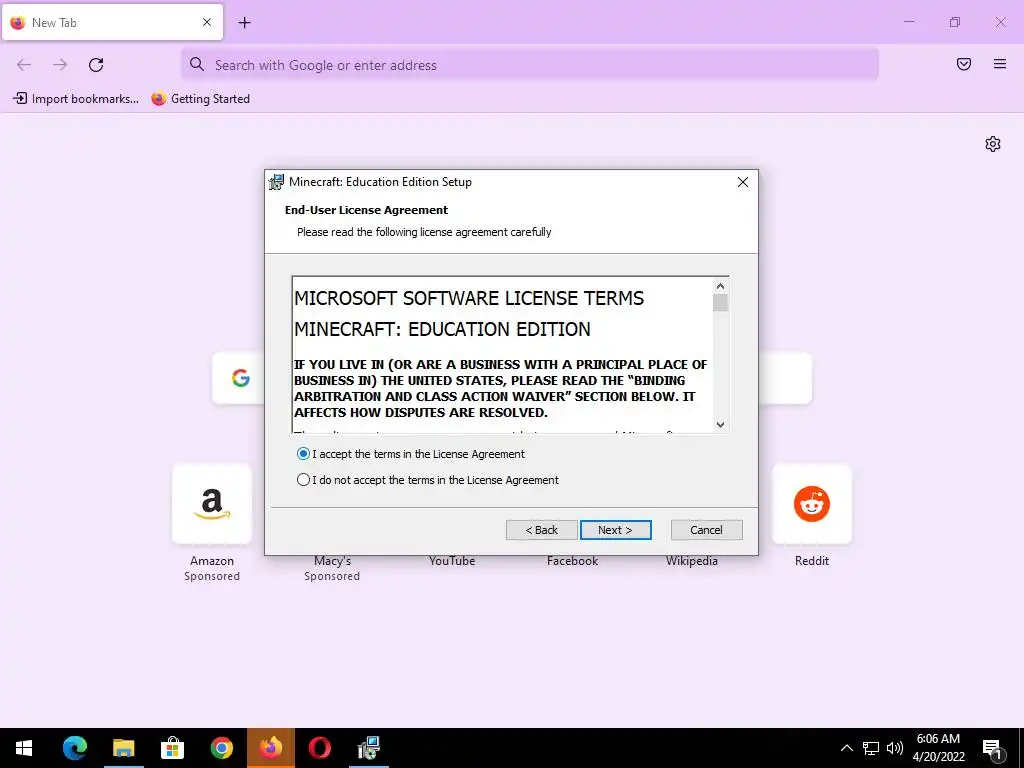Click the license scrollbar thumb
Viewport: 1024px width, 768px height.
pyautogui.click(x=720, y=302)
